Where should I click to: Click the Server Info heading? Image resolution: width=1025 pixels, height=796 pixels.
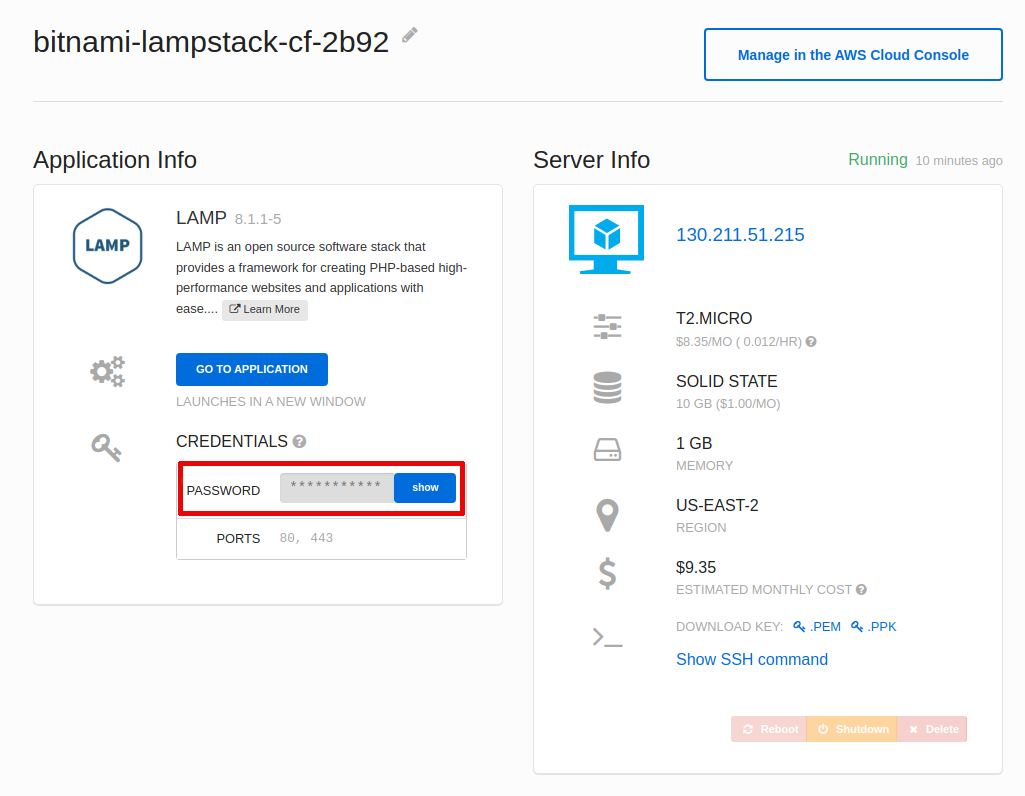[592, 160]
